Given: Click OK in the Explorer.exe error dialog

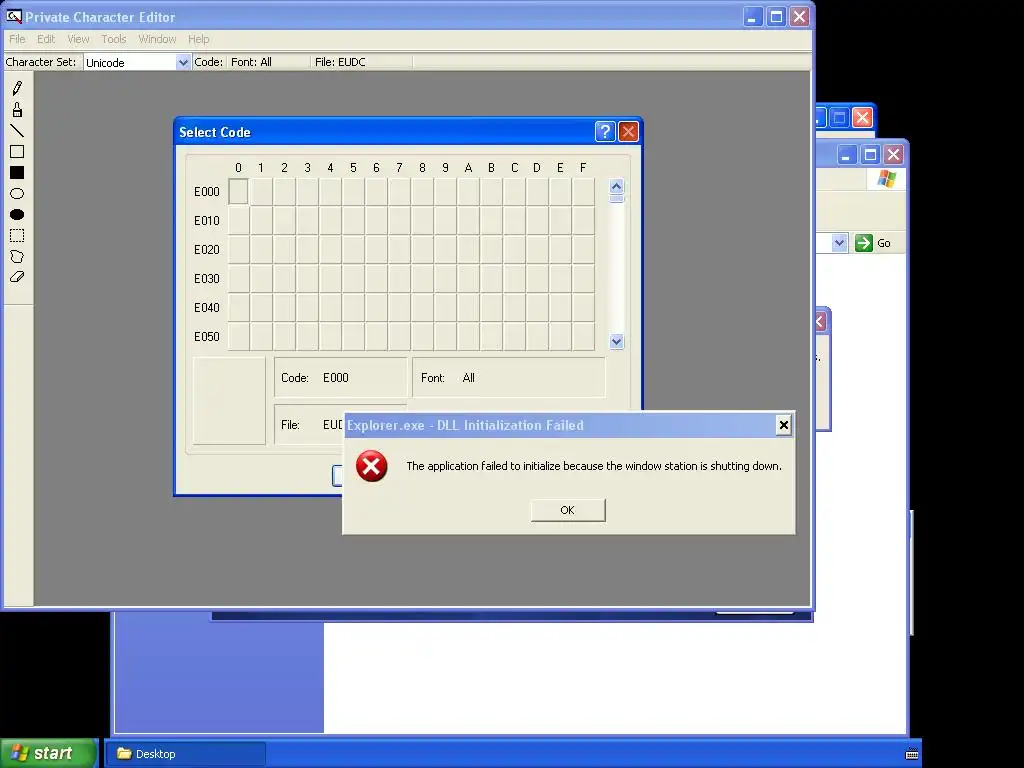Looking at the screenshot, I should tap(568, 510).
